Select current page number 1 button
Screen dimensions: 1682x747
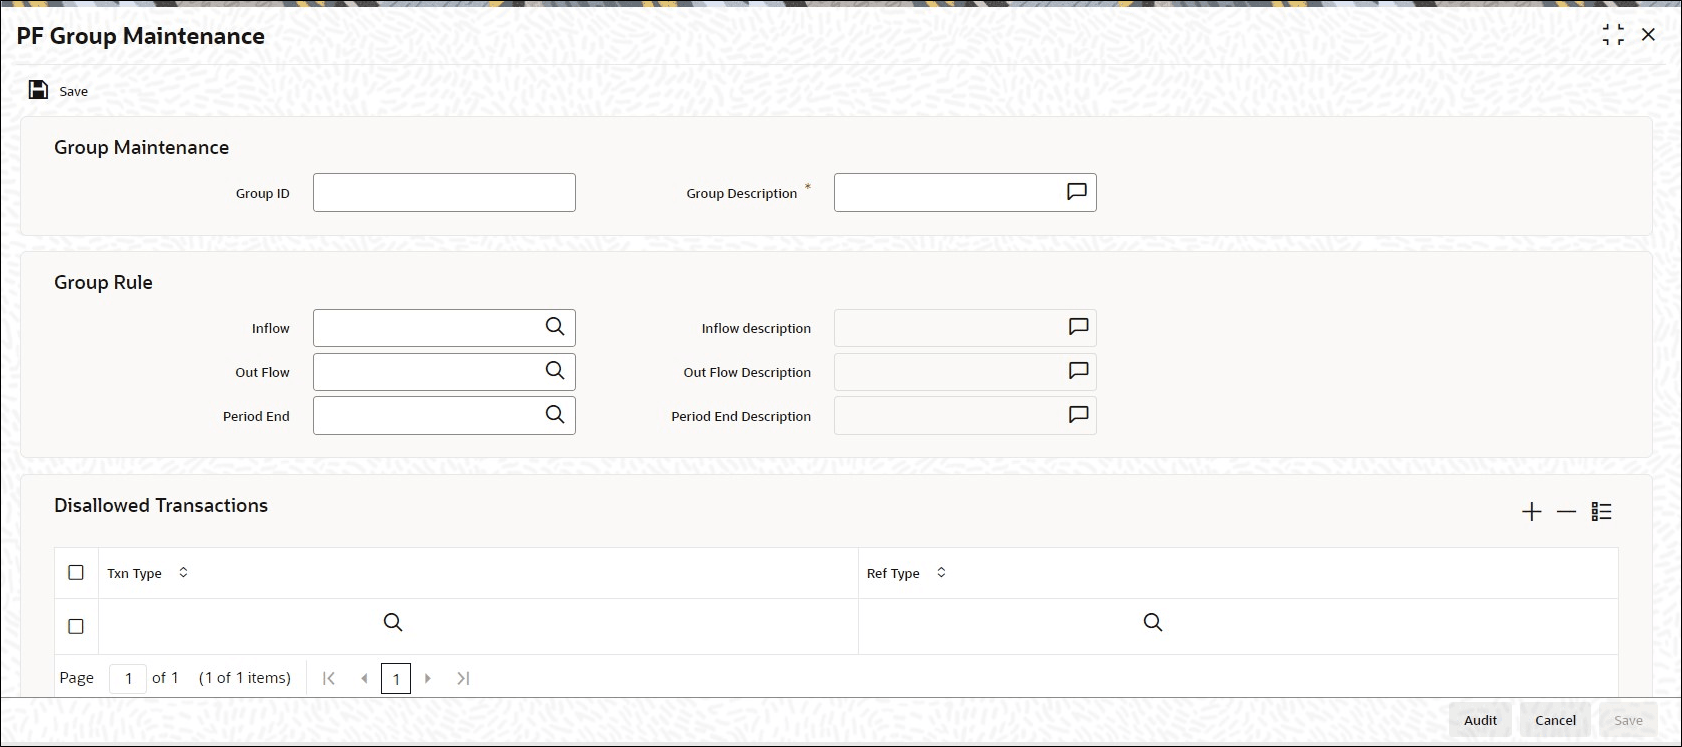tap(396, 679)
